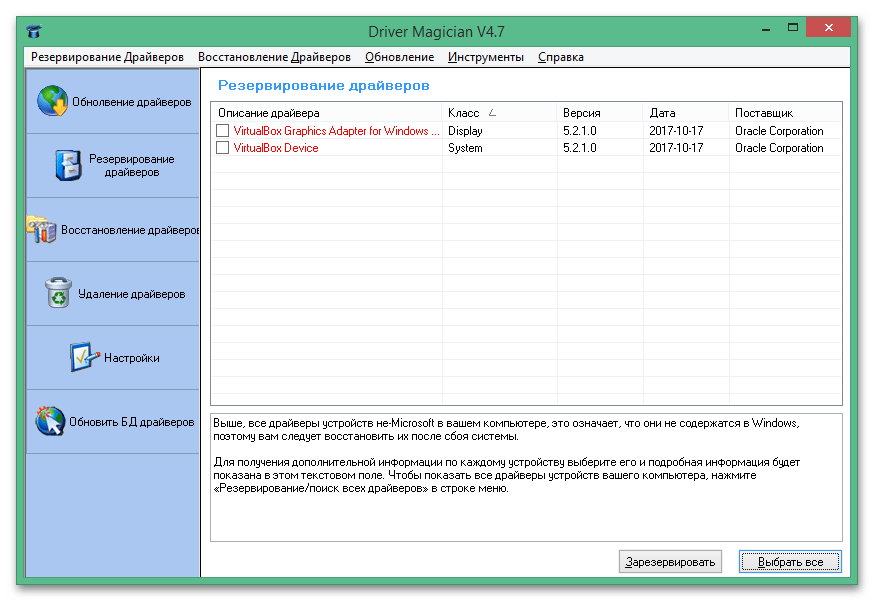
Task: Check the VirtualBox Graphics Adapter checkbox
Action: [x=222, y=130]
